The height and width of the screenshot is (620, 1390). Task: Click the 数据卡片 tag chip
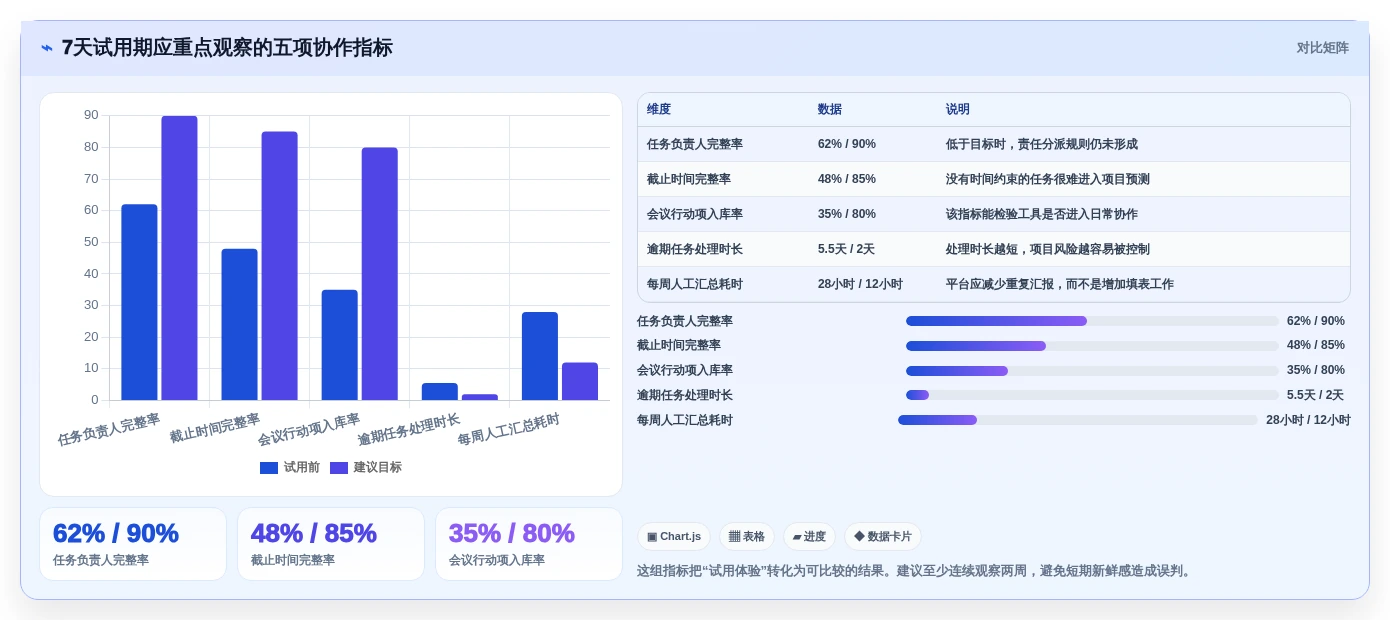[x=883, y=537]
